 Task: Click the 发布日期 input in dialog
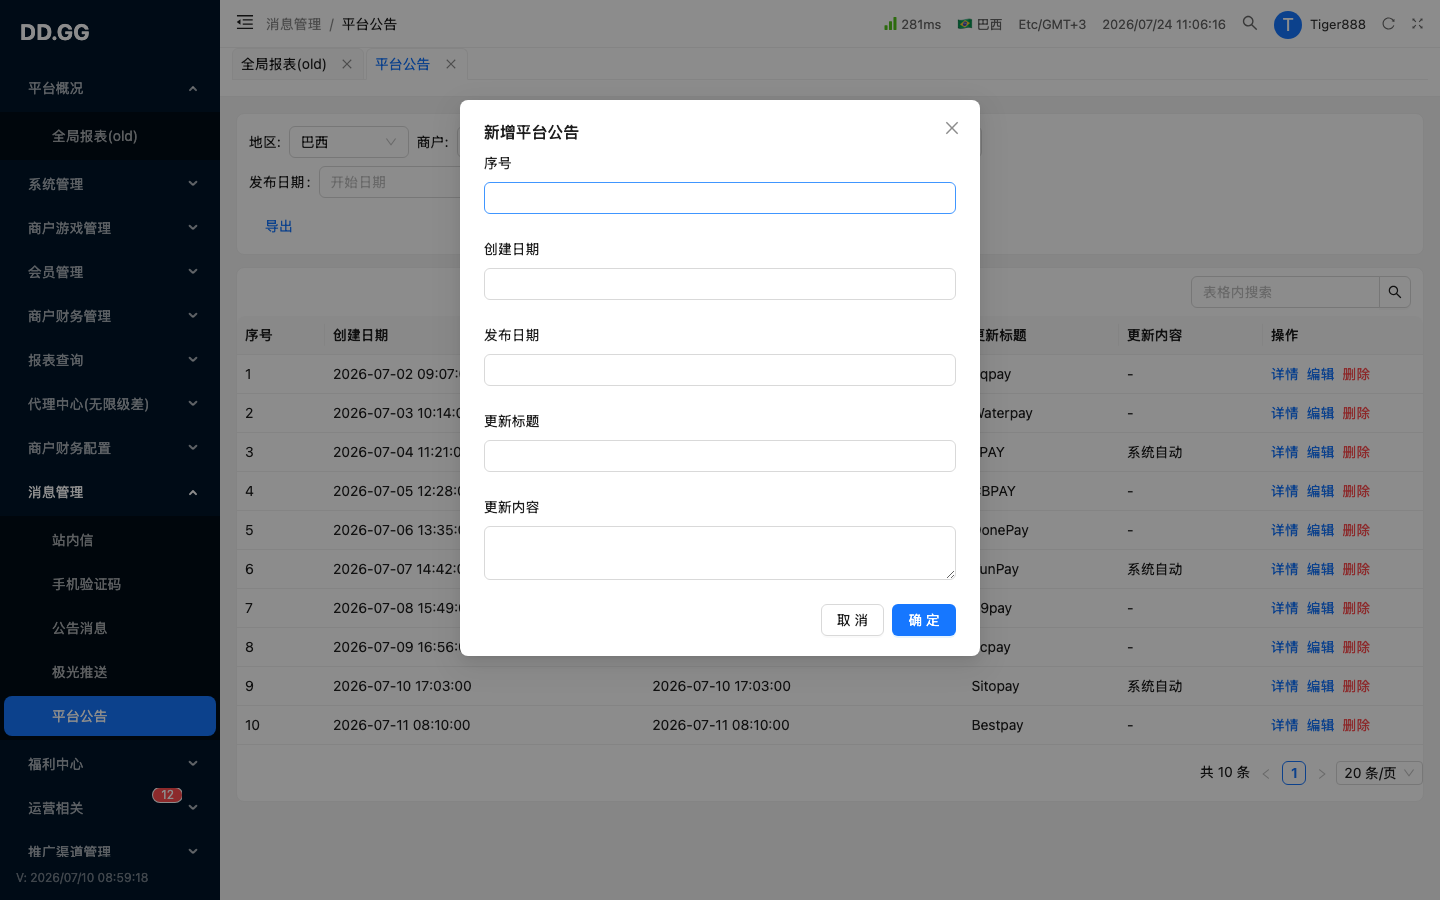[x=720, y=370]
